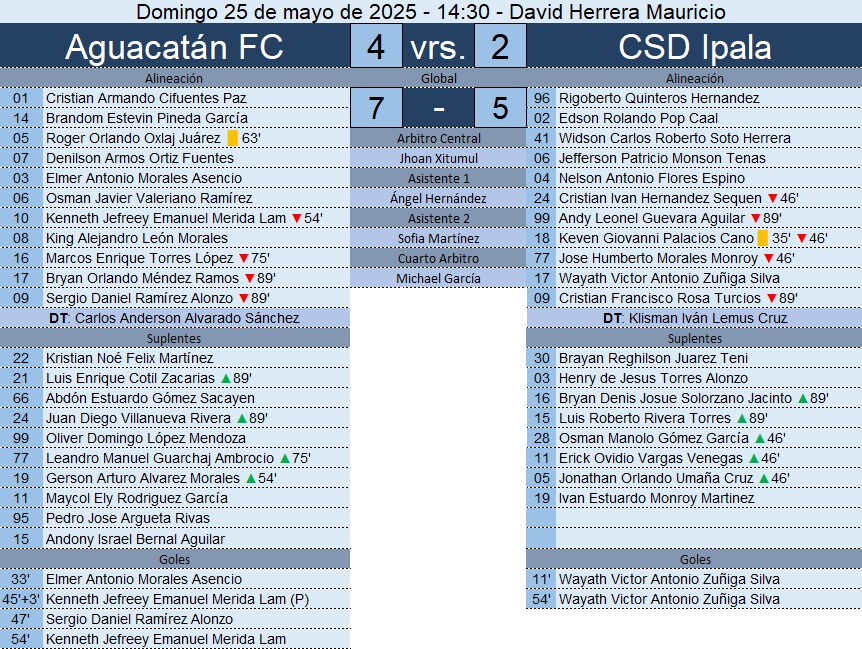The image size is (862, 649).
Task: Select the CSD Ipala team header
Action: [x=694, y=48]
